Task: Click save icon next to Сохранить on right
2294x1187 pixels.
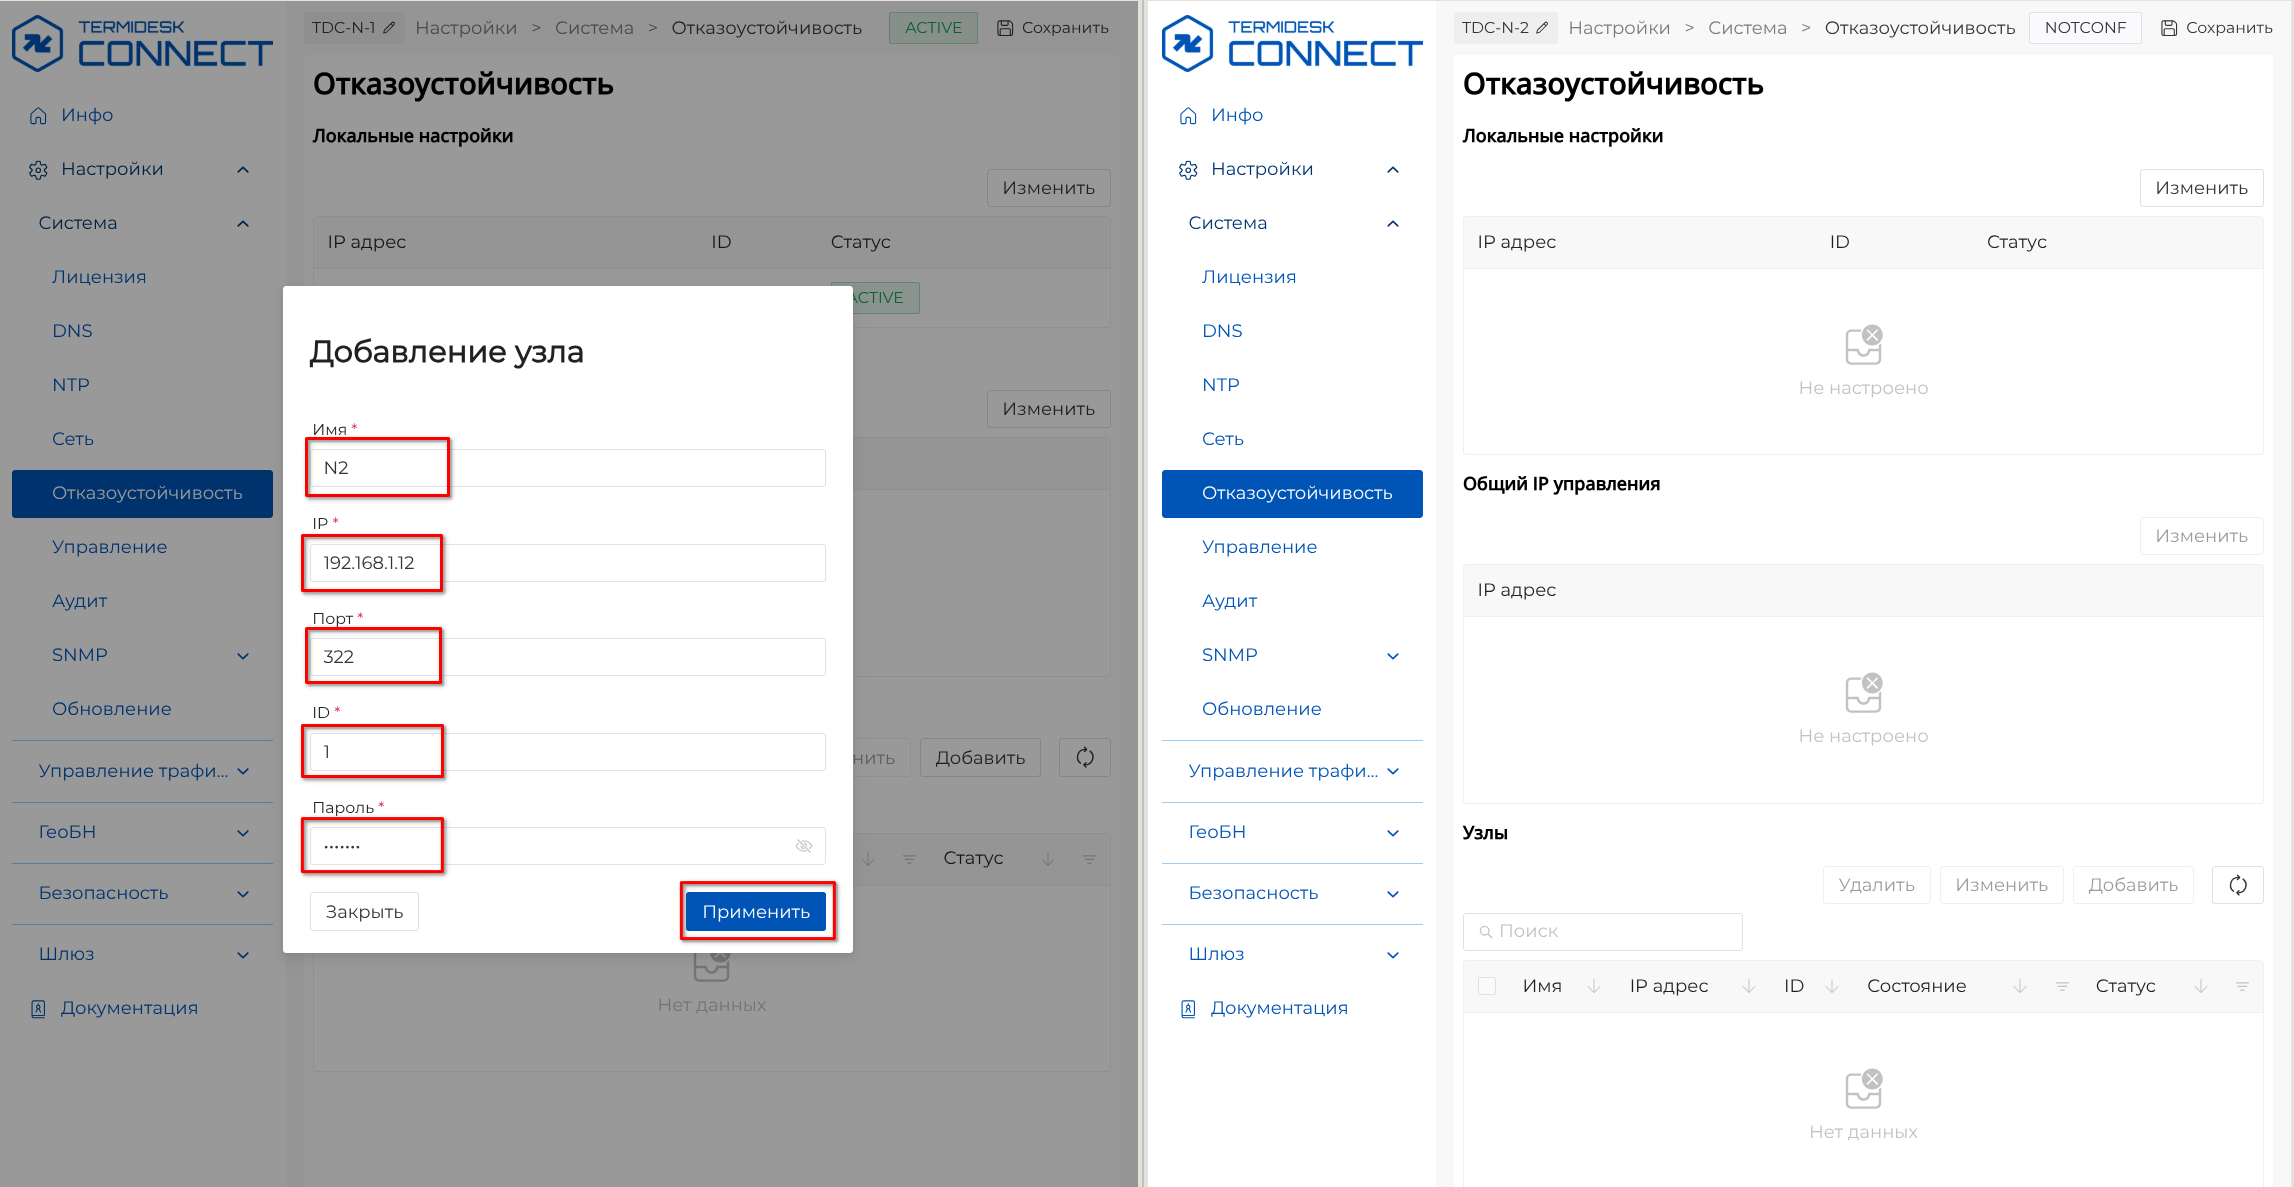Action: [2169, 28]
